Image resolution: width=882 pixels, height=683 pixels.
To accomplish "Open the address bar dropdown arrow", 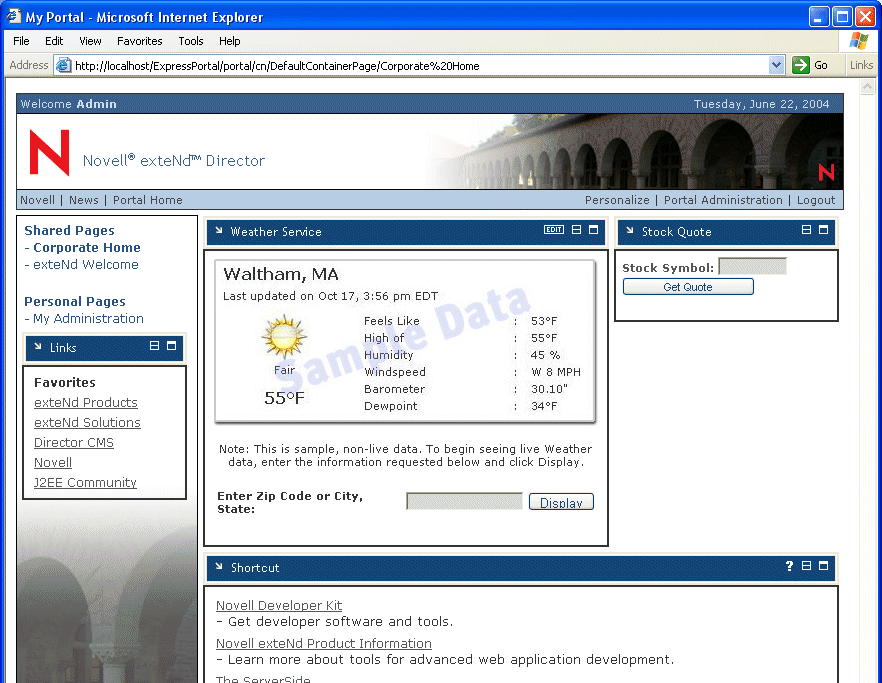I will coord(776,65).
